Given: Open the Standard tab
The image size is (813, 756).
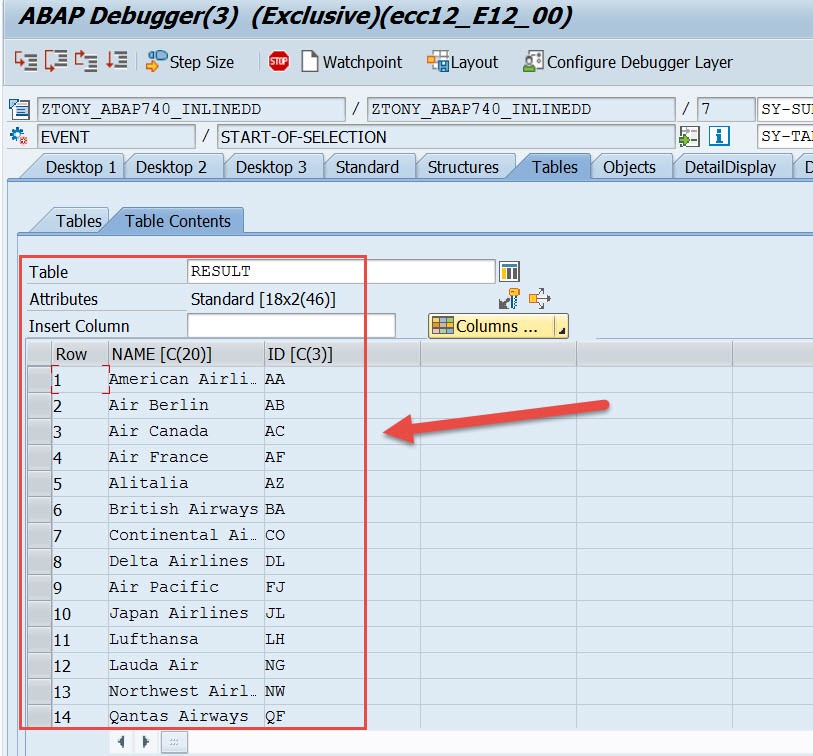Looking at the screenshot, I should (367, 167).
